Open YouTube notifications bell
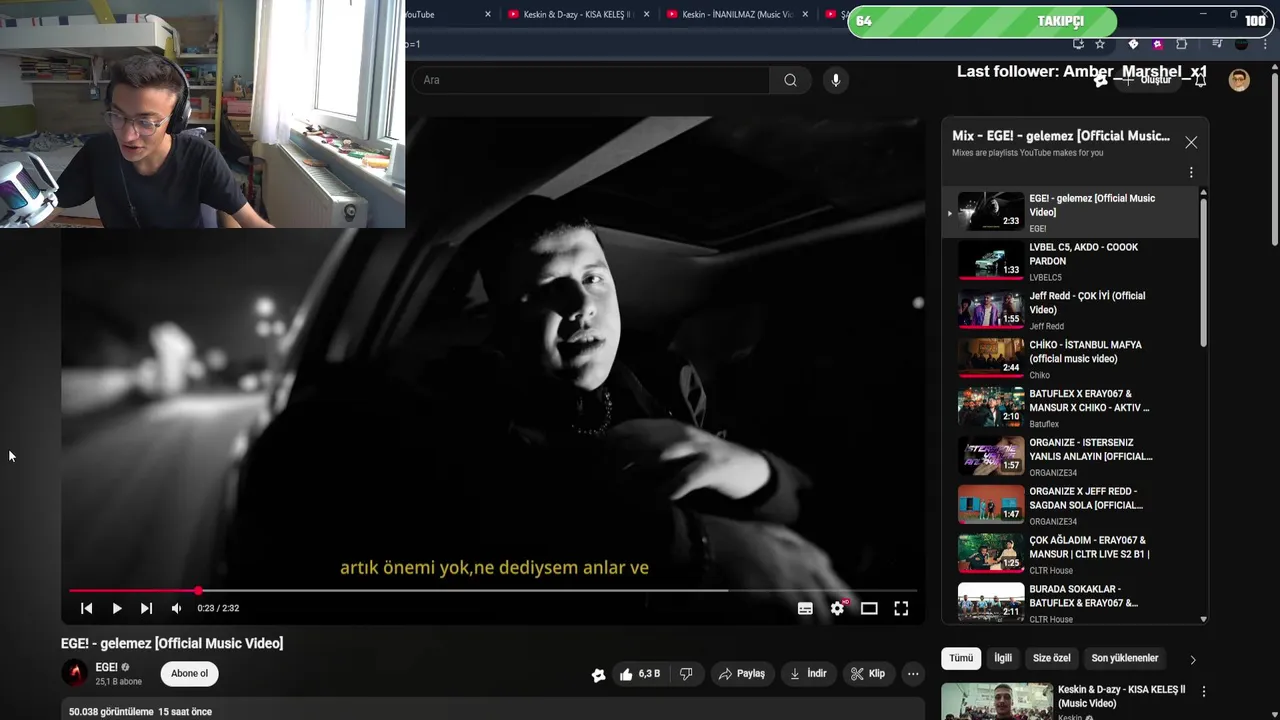Viewport: 1280px width, 720px height. click(1200, 80)
